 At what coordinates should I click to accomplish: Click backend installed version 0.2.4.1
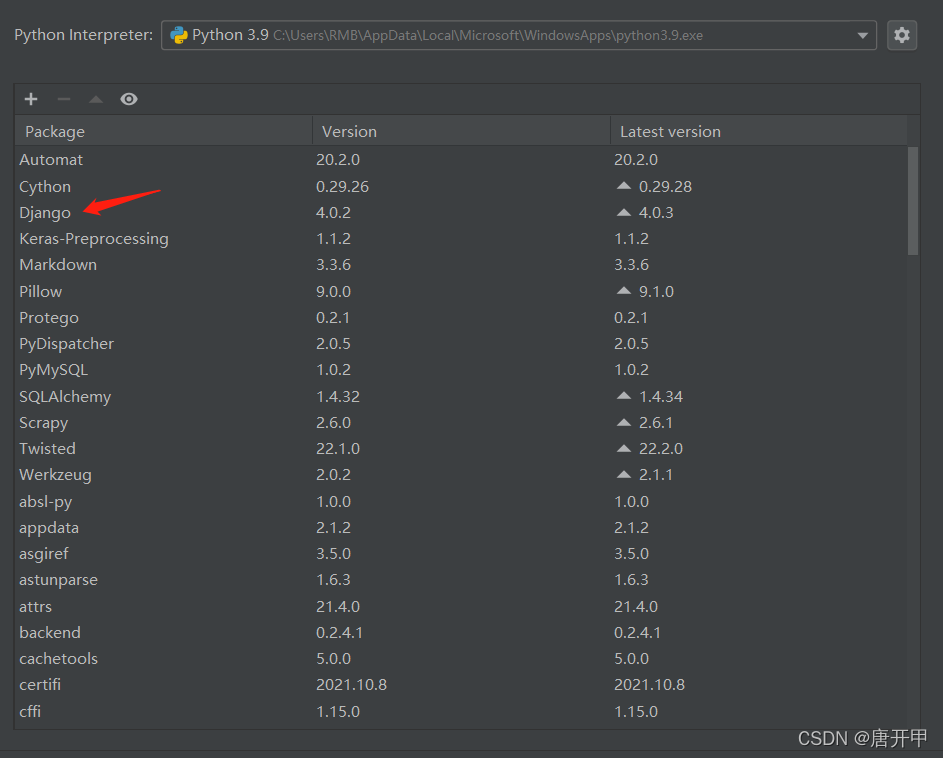340,633
